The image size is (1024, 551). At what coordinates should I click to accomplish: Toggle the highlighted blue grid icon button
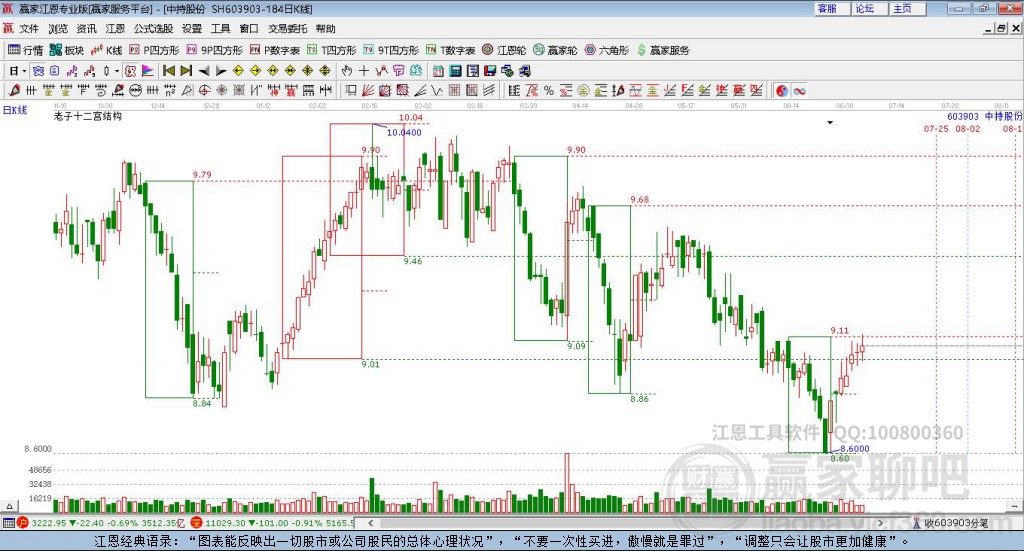(x=38, y=71)
